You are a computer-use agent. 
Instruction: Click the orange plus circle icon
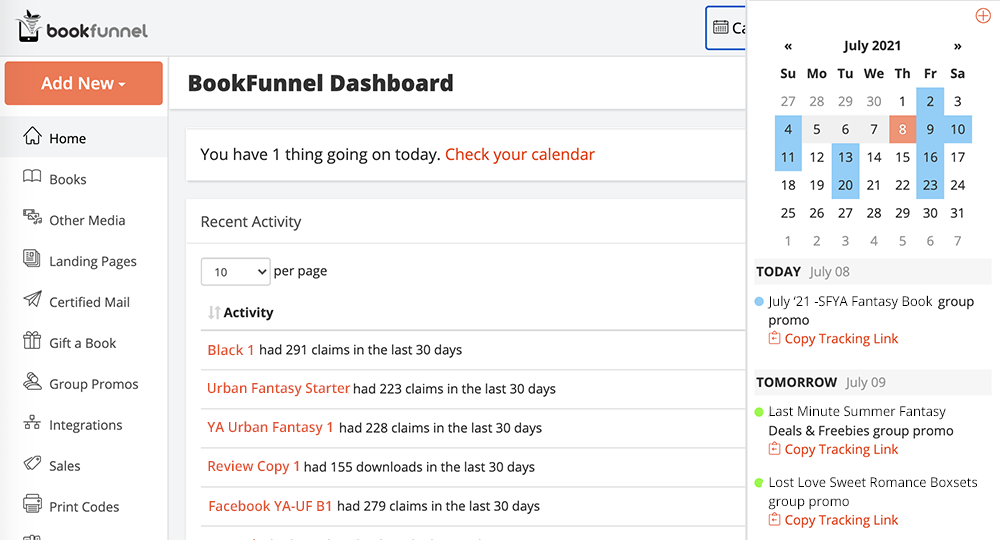[x=983, y=15]
